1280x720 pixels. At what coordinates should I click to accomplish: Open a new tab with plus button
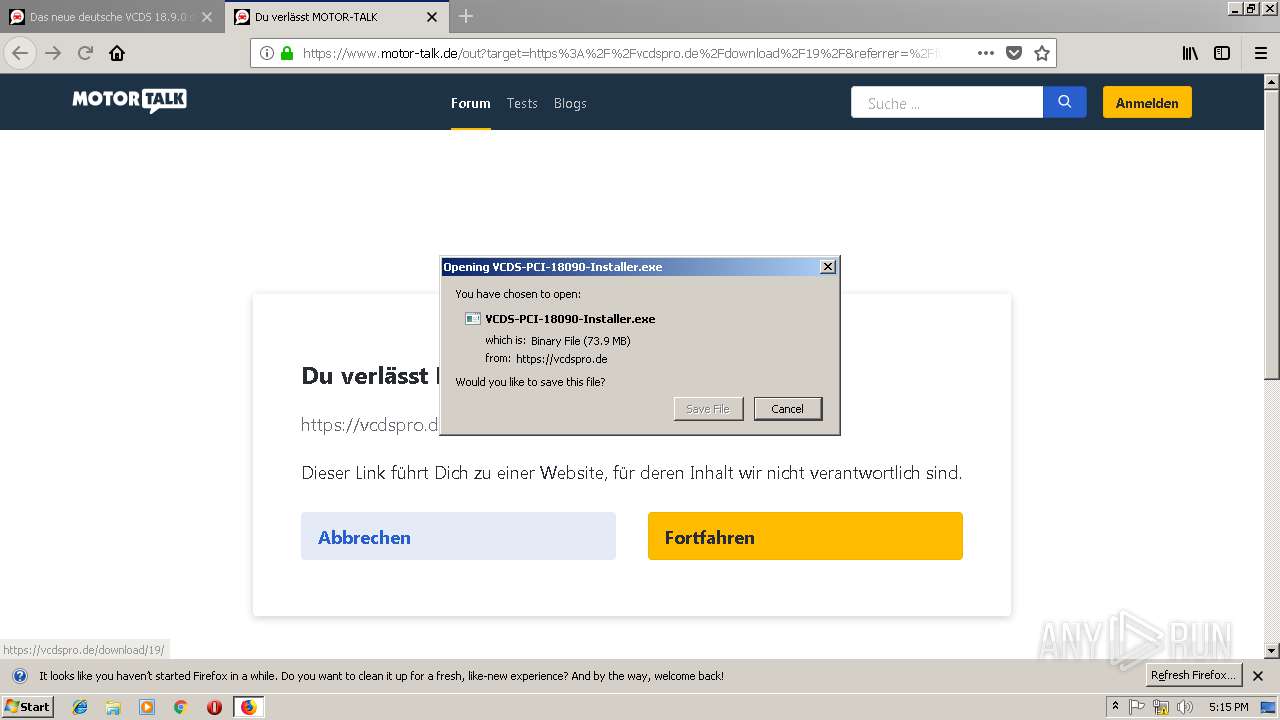point(466,17)
